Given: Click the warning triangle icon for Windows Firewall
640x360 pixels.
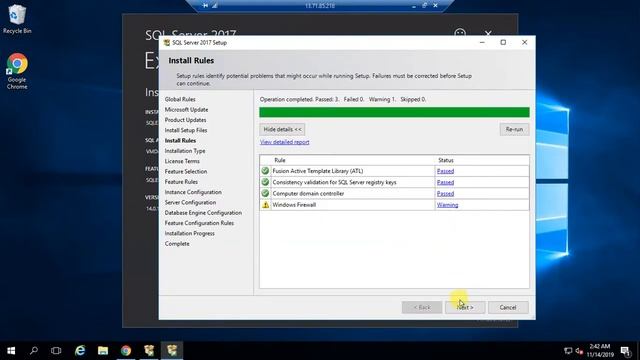Looking at the screenshot, I should click(x=265, y=205).
